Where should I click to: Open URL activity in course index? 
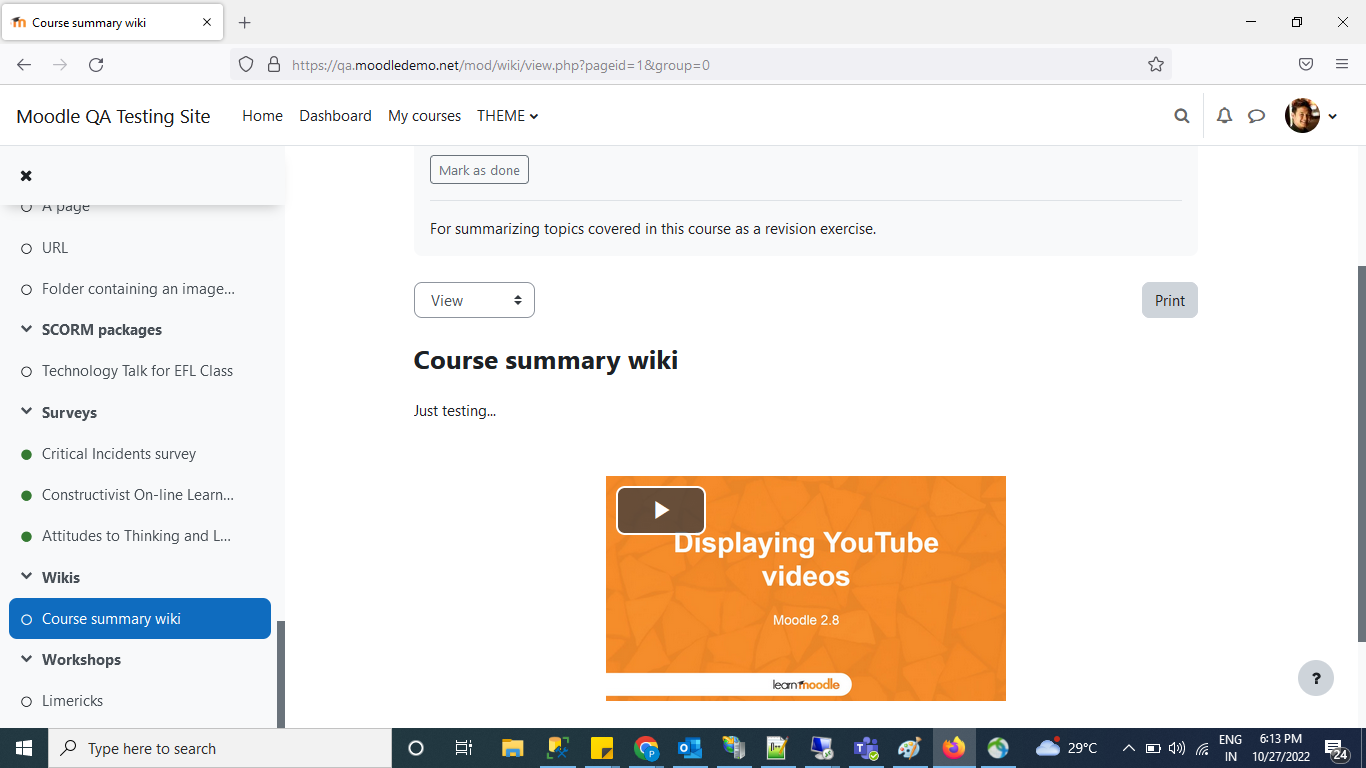55,247
